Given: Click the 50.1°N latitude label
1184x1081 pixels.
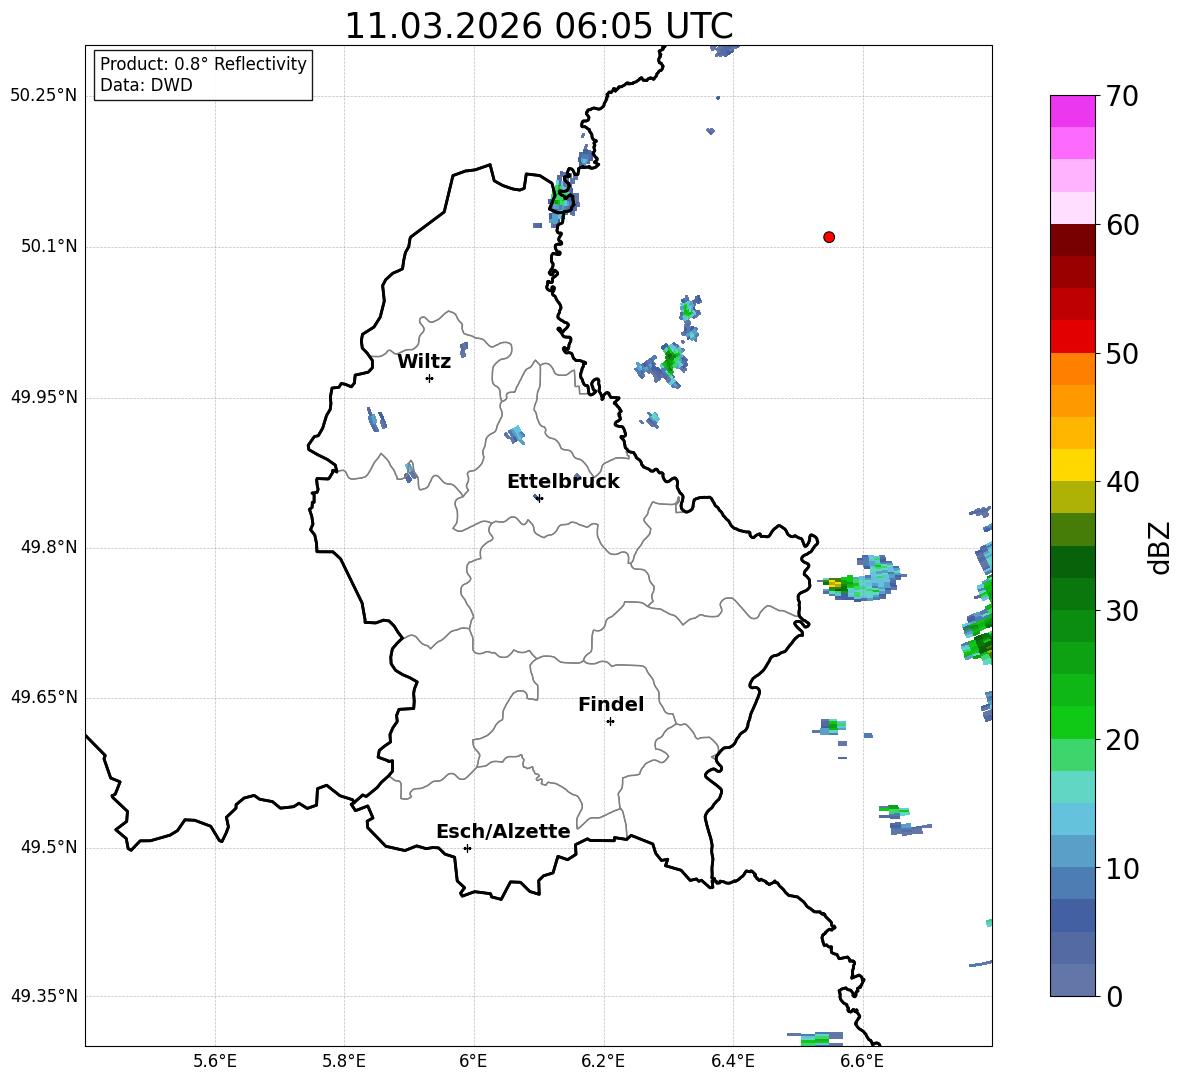Looking at the screenshot, I should [x=49, y=246].
